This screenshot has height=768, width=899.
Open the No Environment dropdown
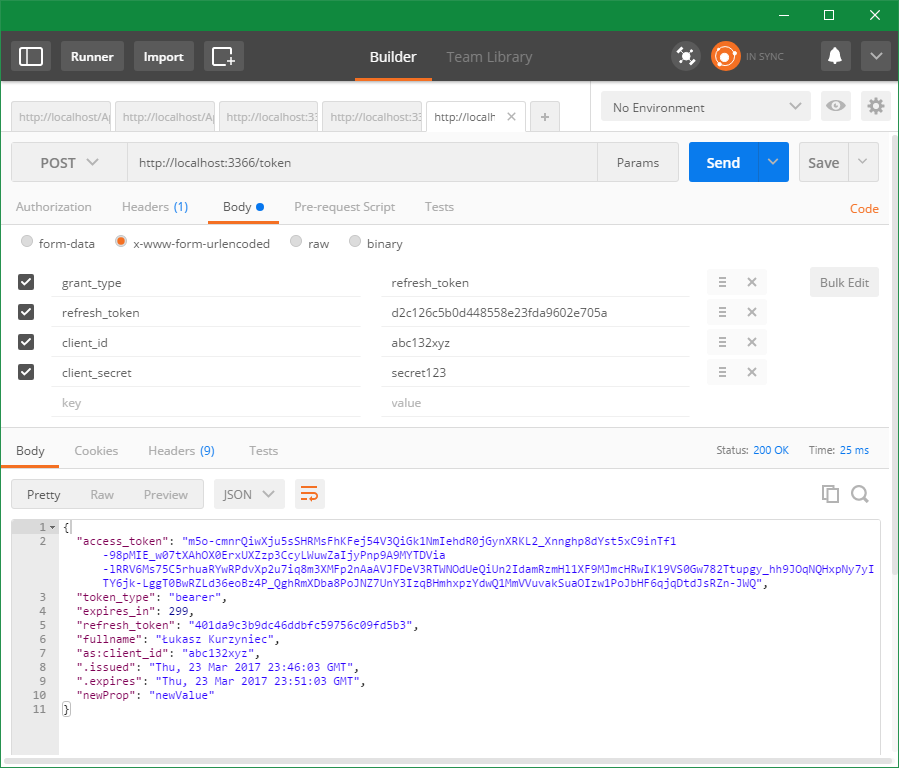pyautogui.click(x=706, y=106)
